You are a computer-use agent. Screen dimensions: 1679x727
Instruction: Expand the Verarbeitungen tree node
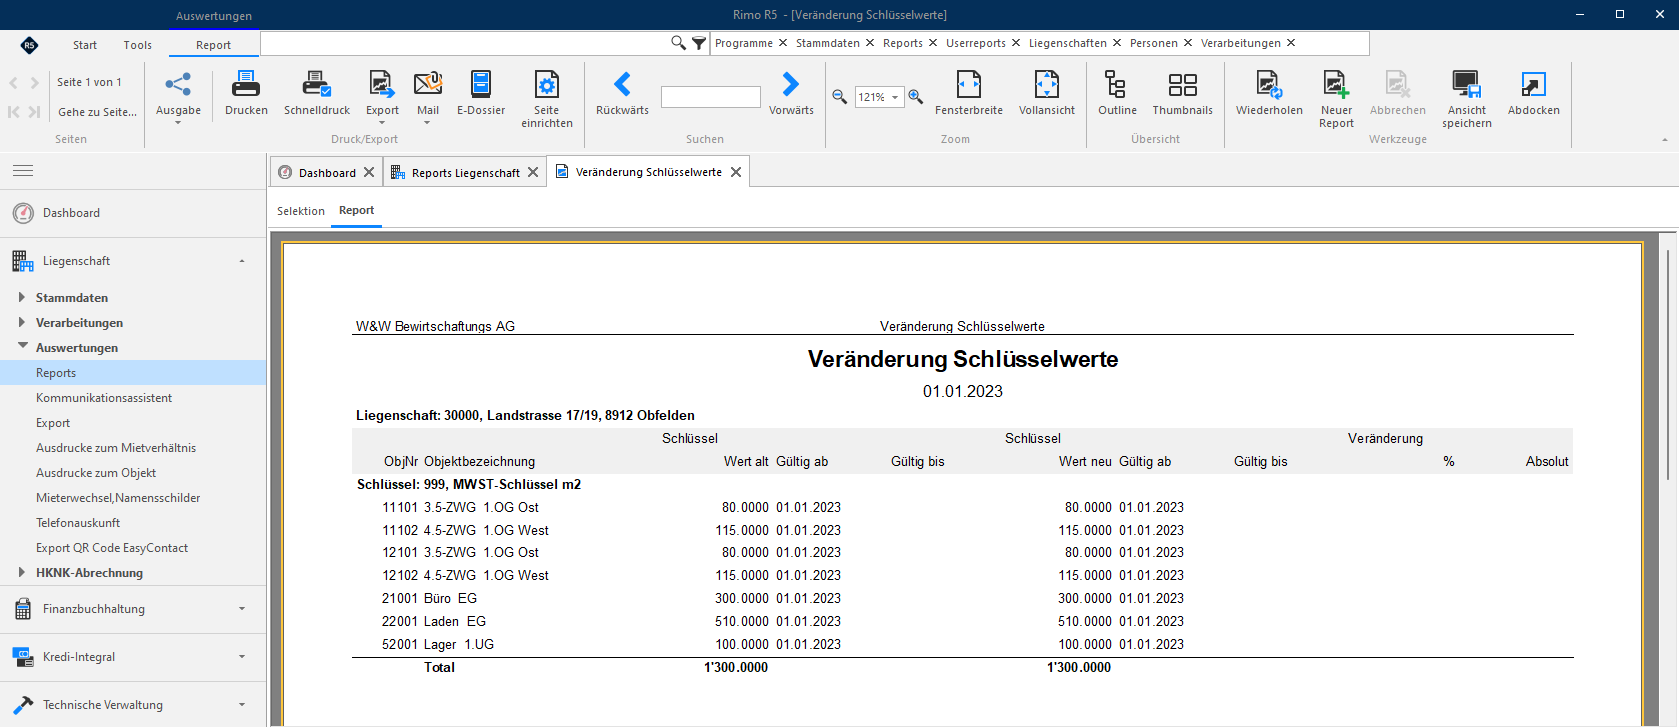point(22,322)
